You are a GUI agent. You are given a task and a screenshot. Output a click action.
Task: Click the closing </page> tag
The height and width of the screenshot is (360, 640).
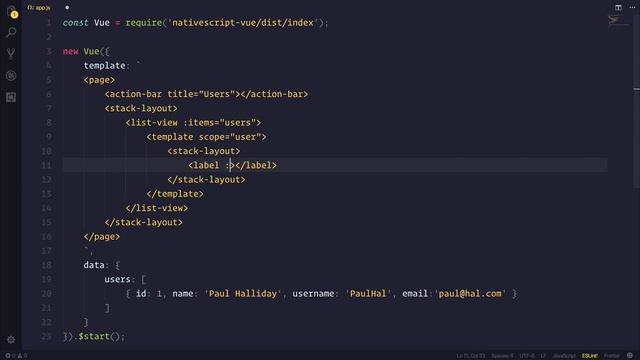click(x=102, y=237)
